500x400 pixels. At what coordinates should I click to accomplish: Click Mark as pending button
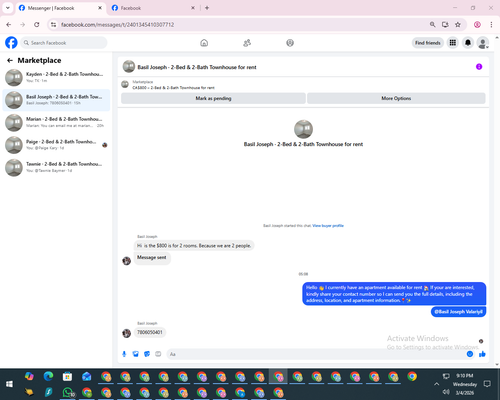[x=213, y=98]
